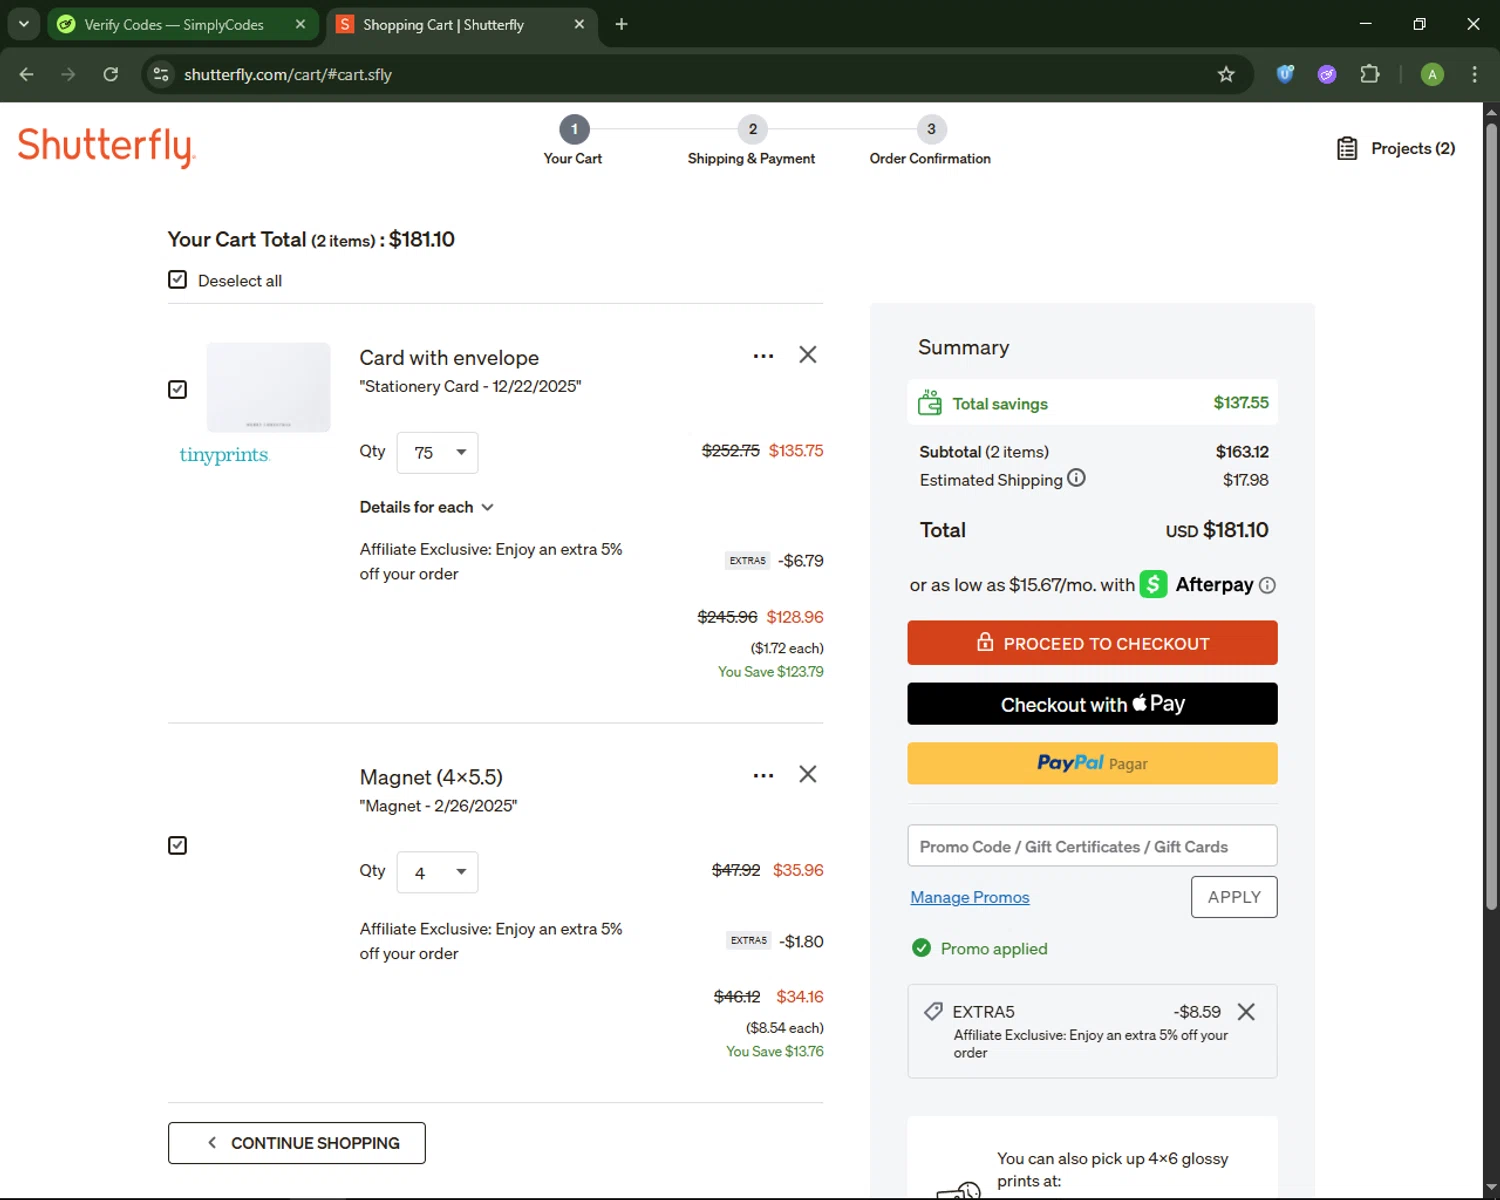Click the Apply promo button
Screen dimensions: 1500x1200
point(1234,897)
